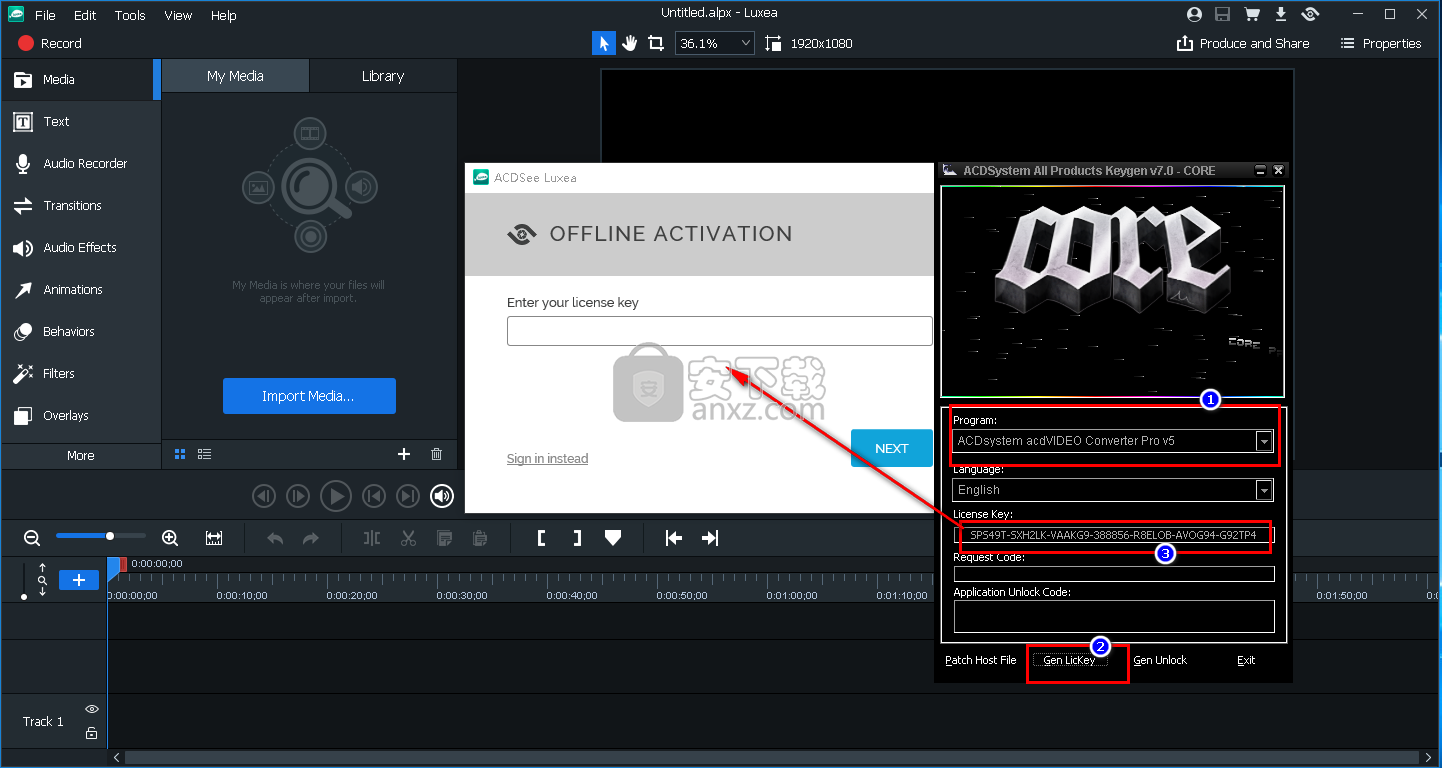Adjust track height with up-down arrows

[x=42, y=580]
